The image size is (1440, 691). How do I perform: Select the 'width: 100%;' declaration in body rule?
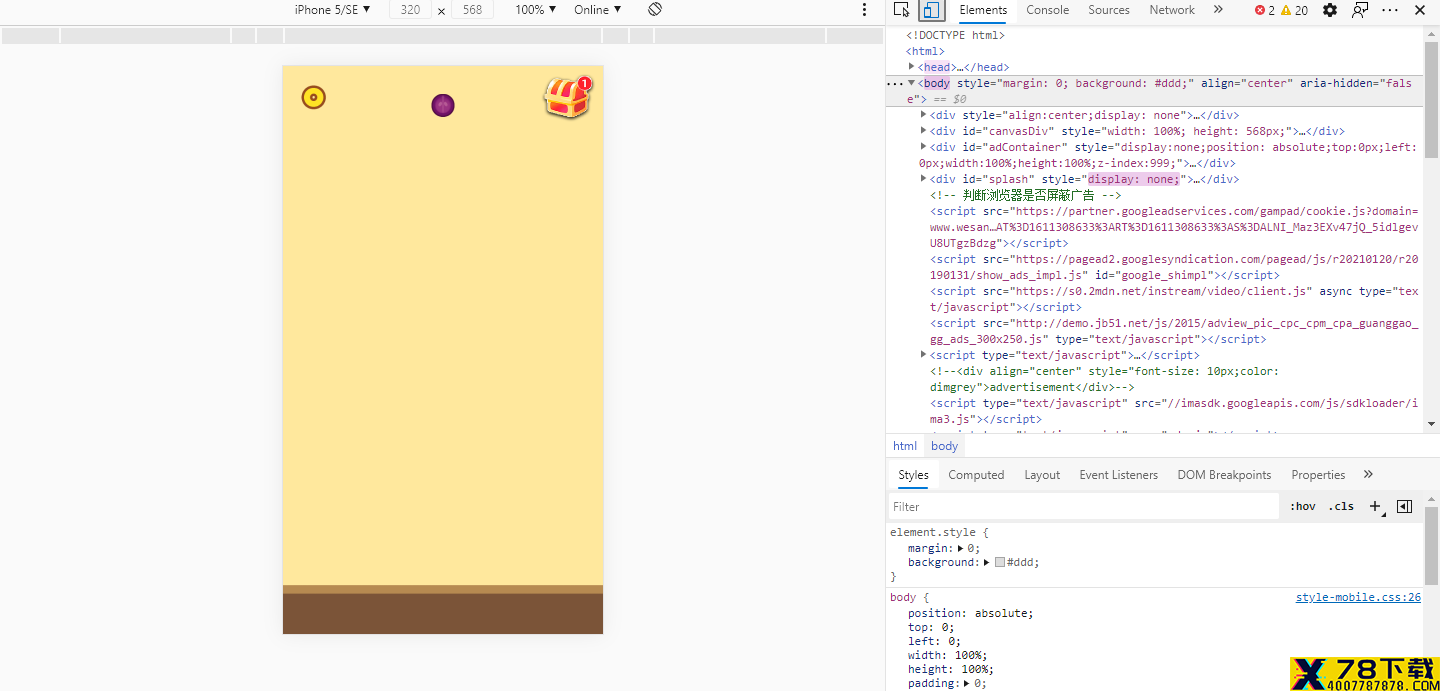click(x=947, y=655)
